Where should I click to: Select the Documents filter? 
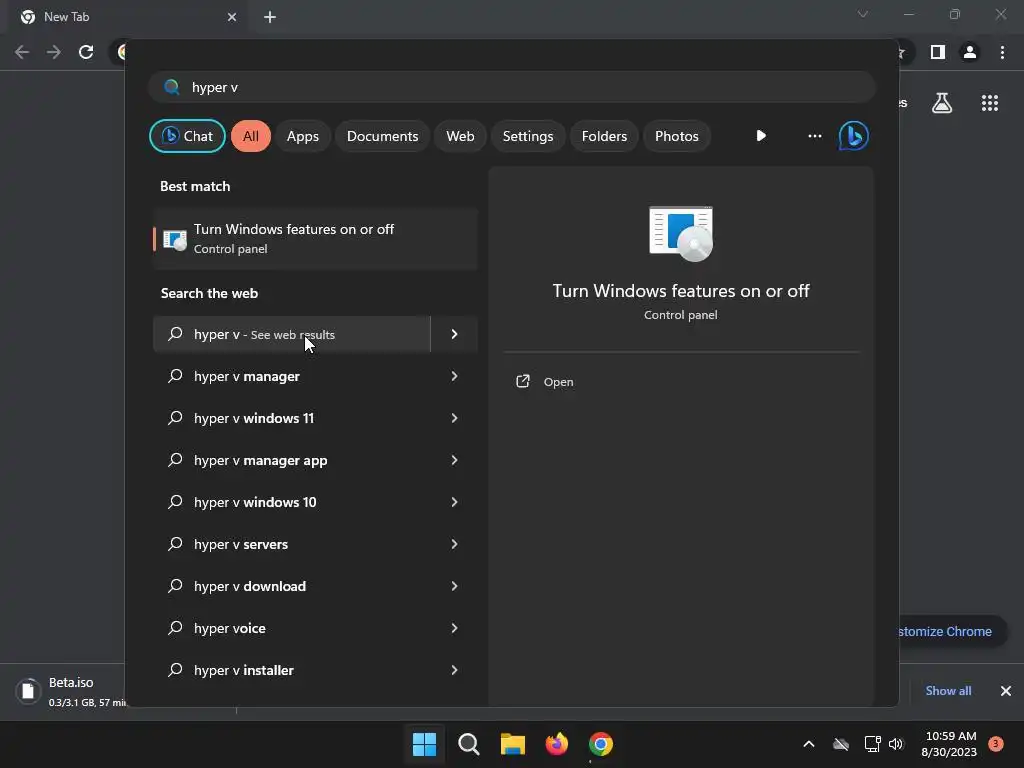pyautogui.click(x=382, y=136)
